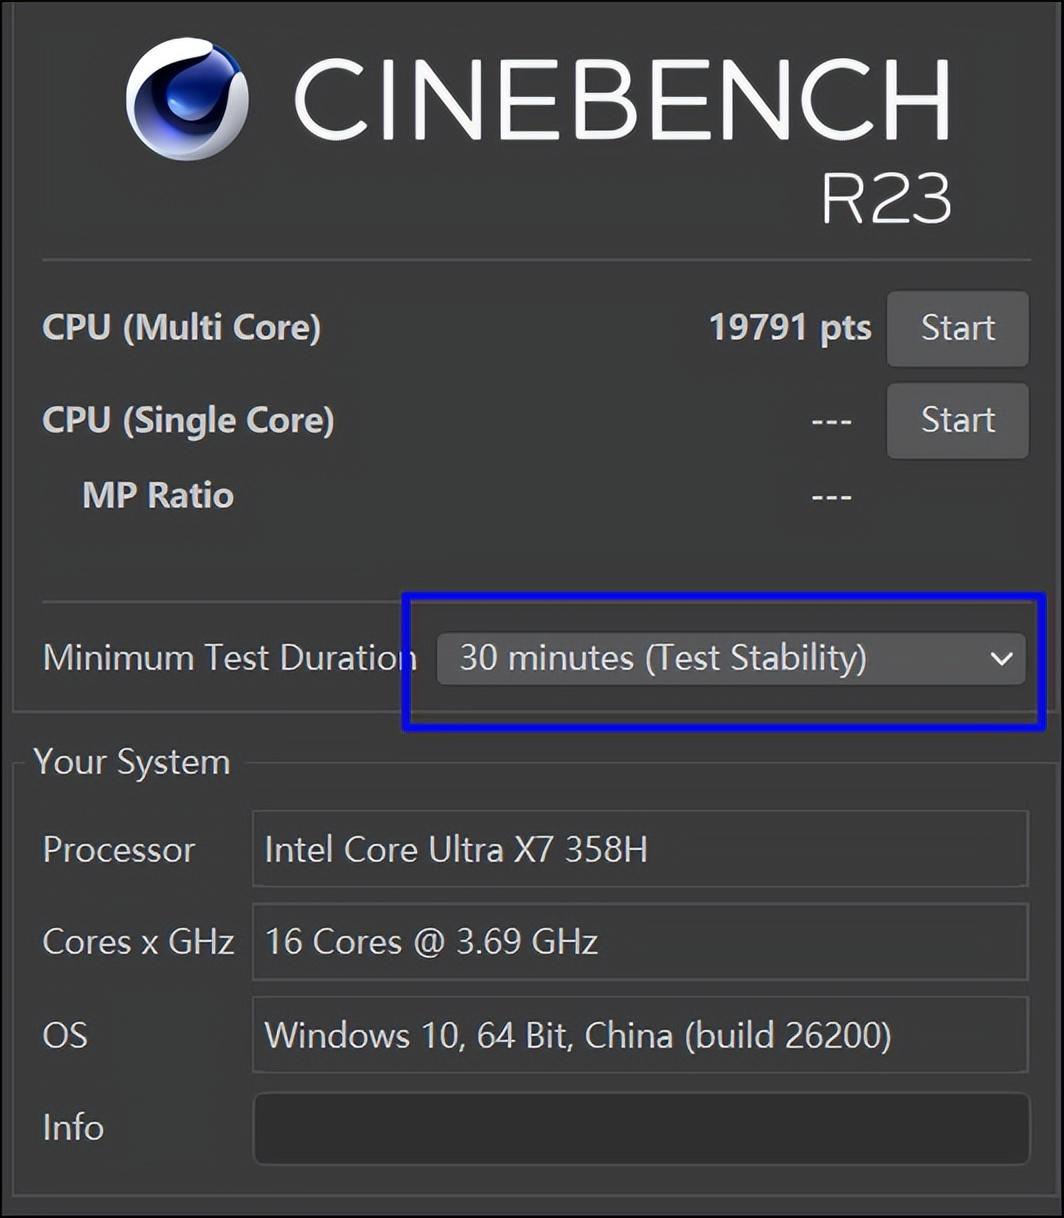Click the CPU (Single Core) label
Viewport: 1064px width, 1218px height.
188,420
